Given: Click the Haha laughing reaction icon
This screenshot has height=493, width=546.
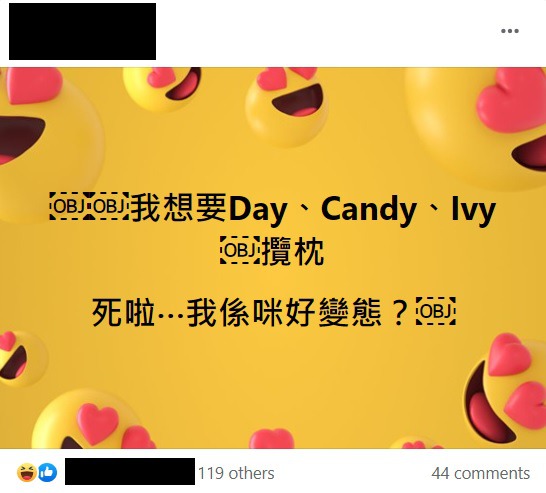Looking at the screenshot, I should pos(26,472).
